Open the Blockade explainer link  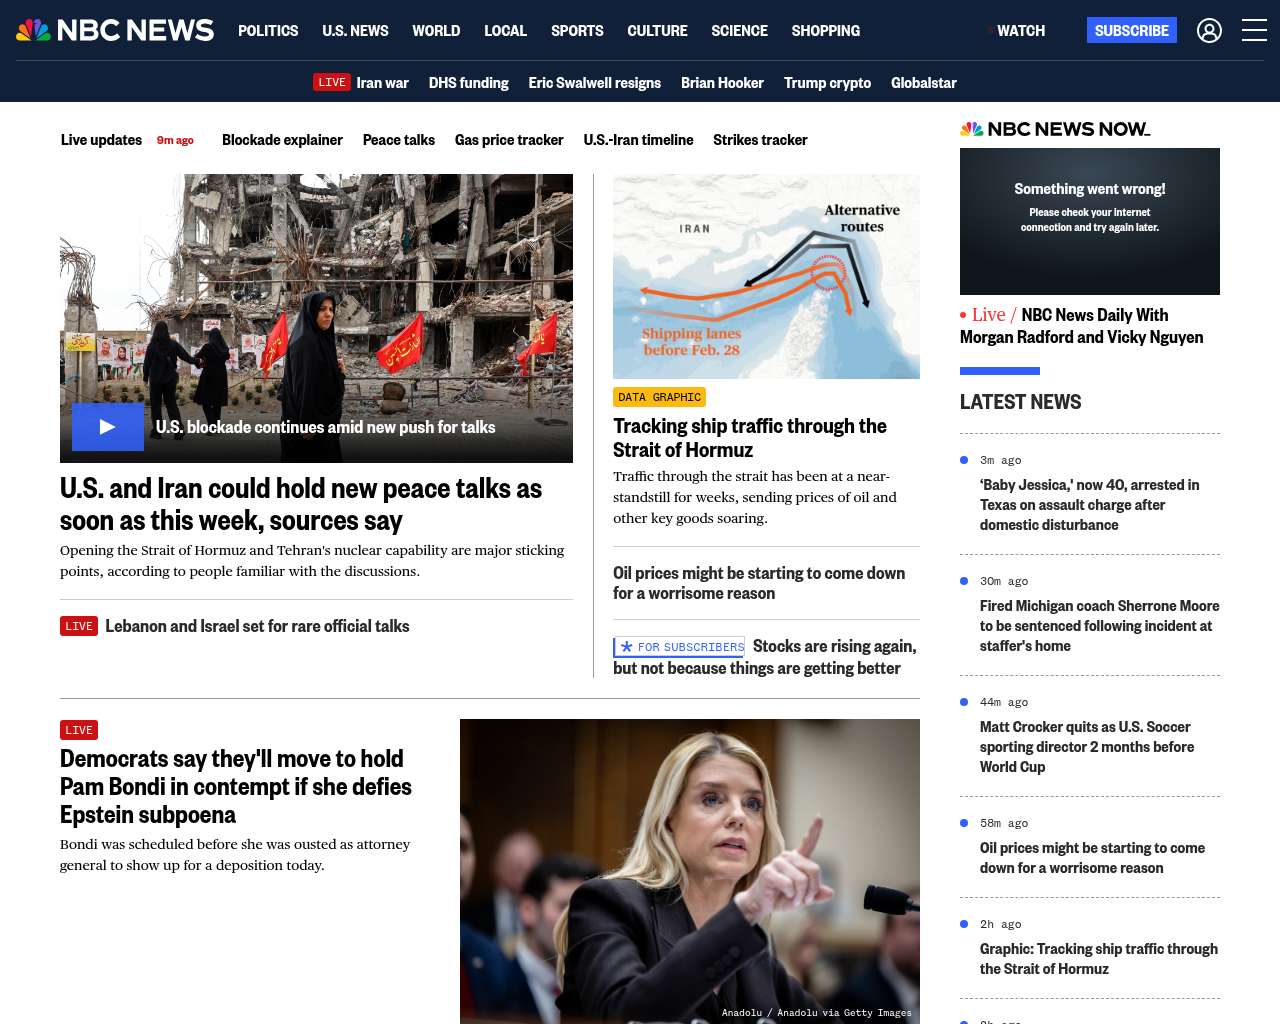coord(282,140)
